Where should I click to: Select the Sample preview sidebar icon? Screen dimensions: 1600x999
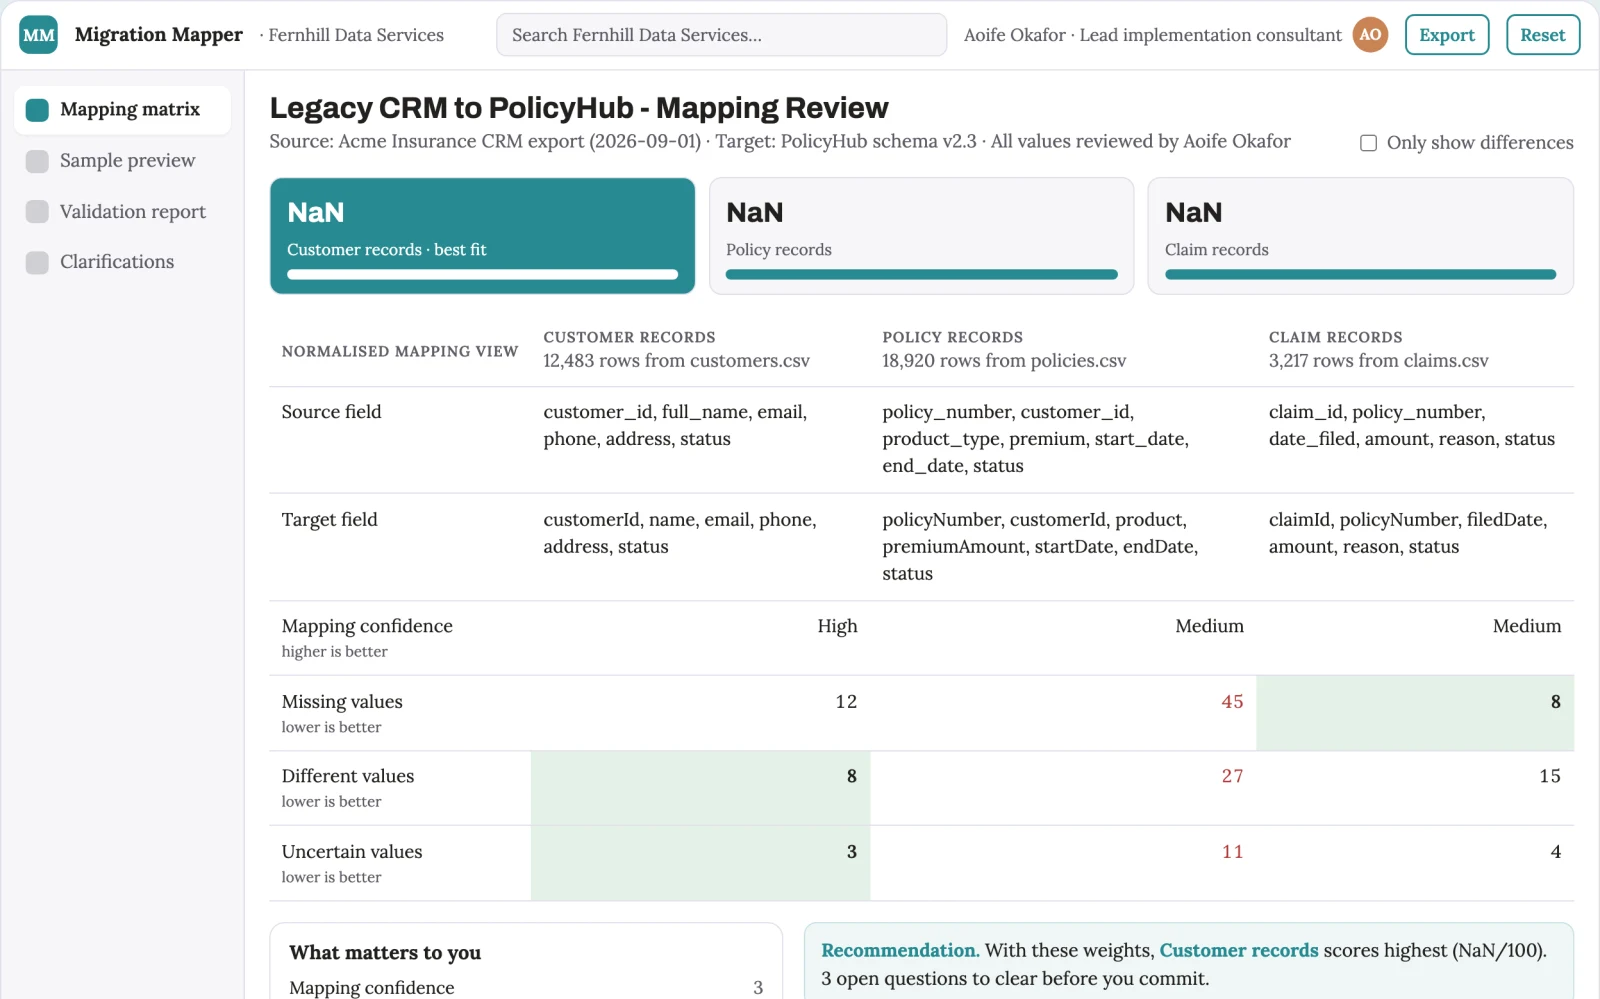37,161
